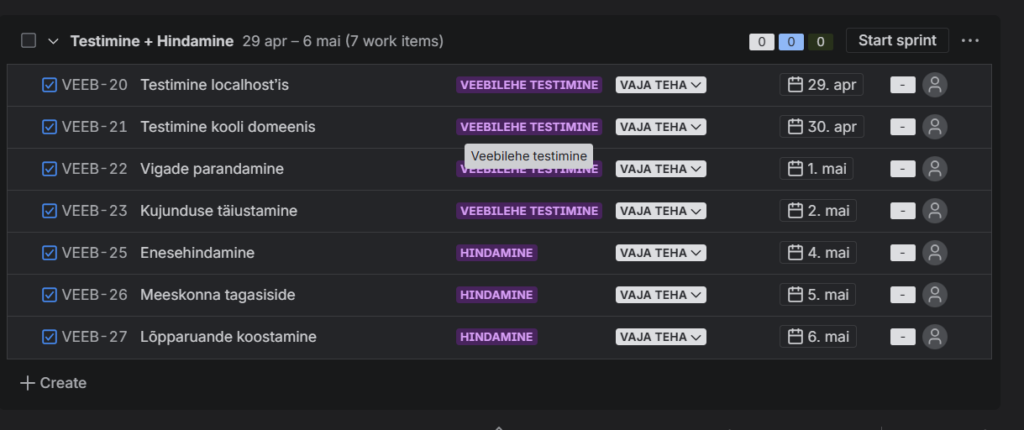Open the status dropdown for Meeskonna tagasiside
Screen dimensions: 1024x430
661,295
